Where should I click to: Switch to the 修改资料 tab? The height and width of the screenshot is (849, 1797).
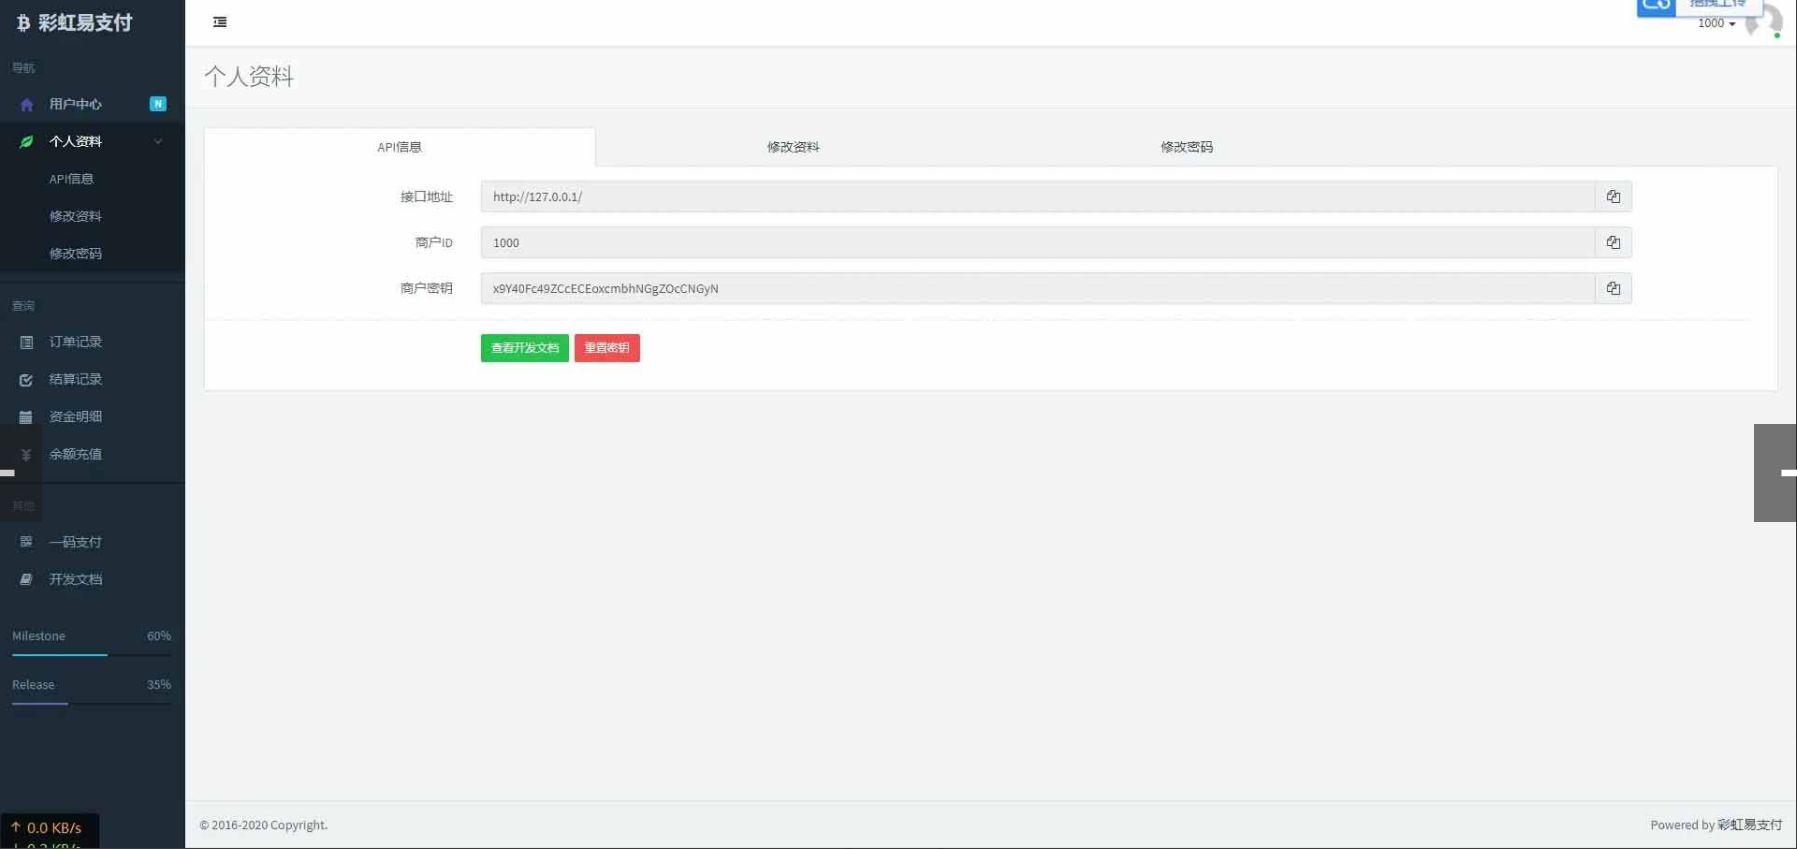793,147
